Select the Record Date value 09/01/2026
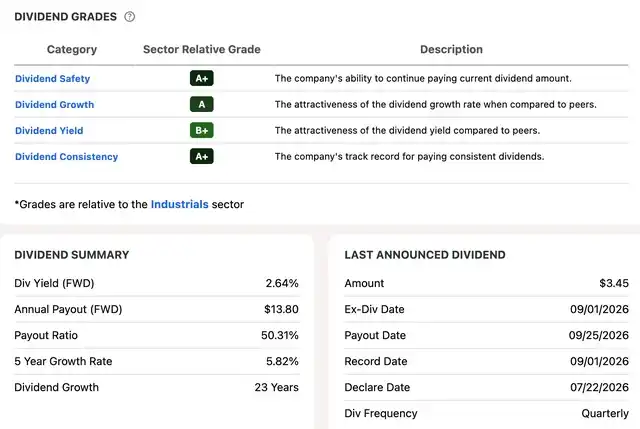640x429 pixels. tap(600, 361)
